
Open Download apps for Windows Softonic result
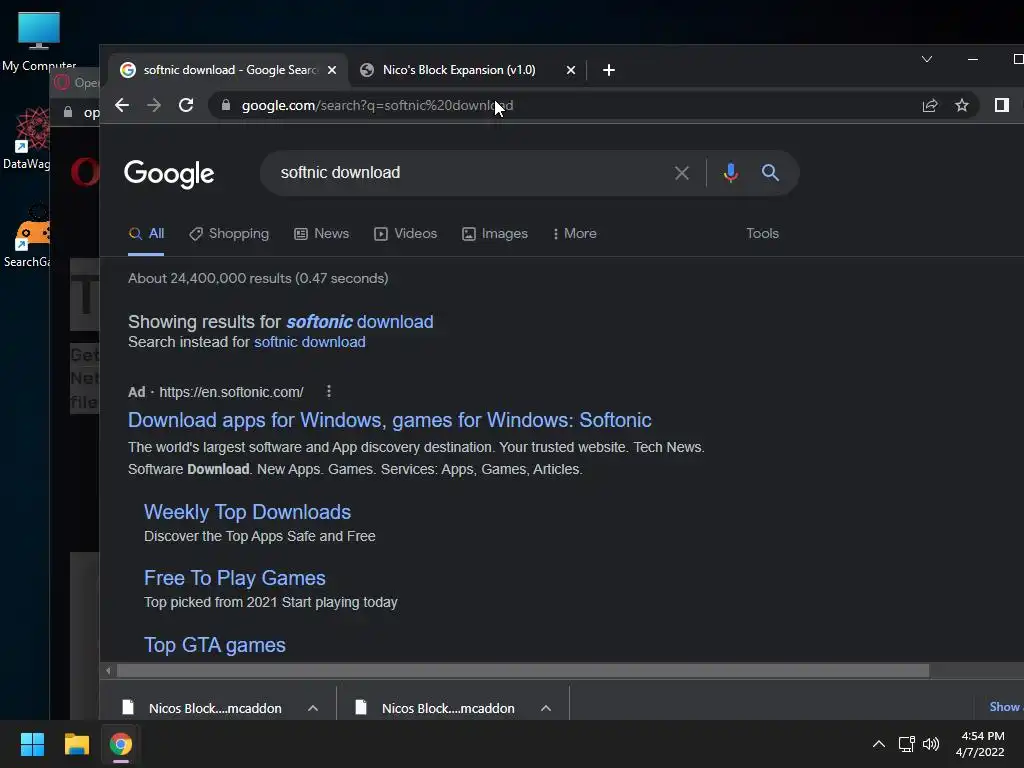[390, 420]
